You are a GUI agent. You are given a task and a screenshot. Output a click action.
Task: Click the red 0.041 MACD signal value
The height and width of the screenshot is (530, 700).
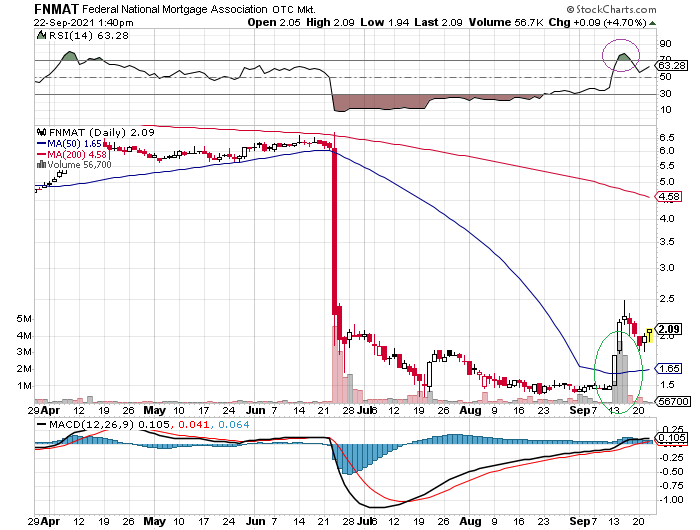(193, 424)
